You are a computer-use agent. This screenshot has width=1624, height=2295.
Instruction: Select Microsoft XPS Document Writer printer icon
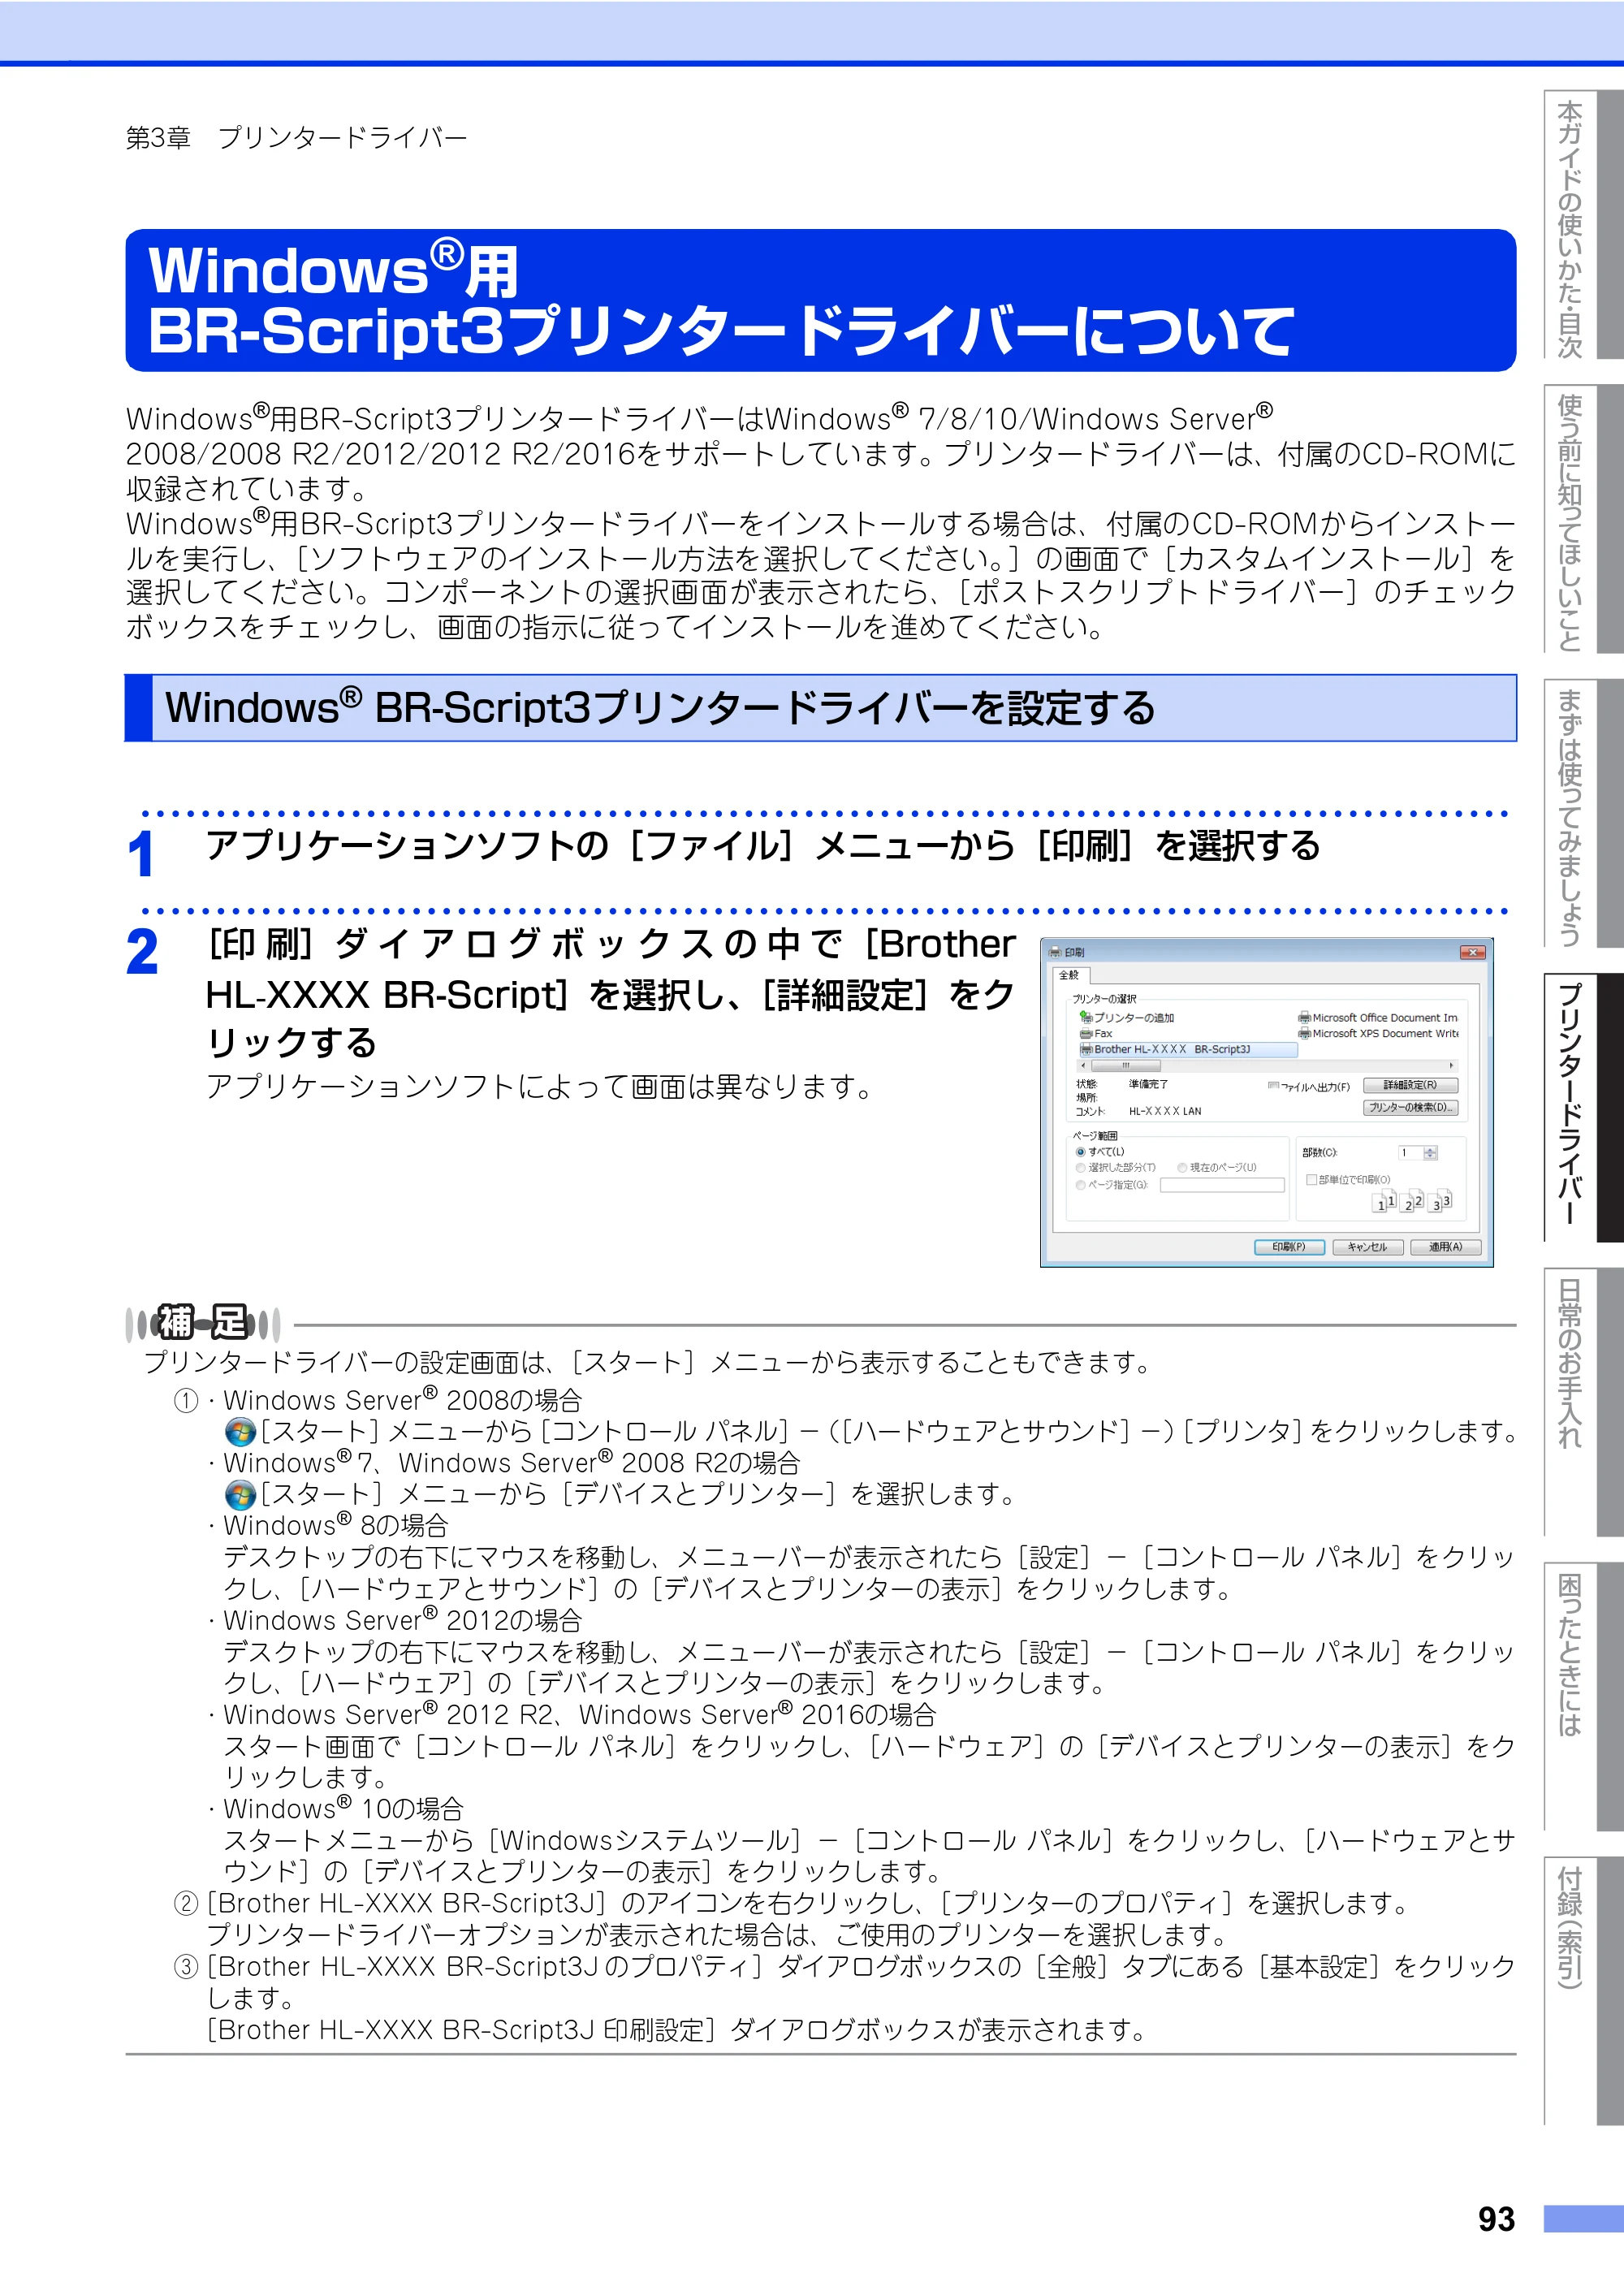pyautogui.click(x=1304, y=1033)
